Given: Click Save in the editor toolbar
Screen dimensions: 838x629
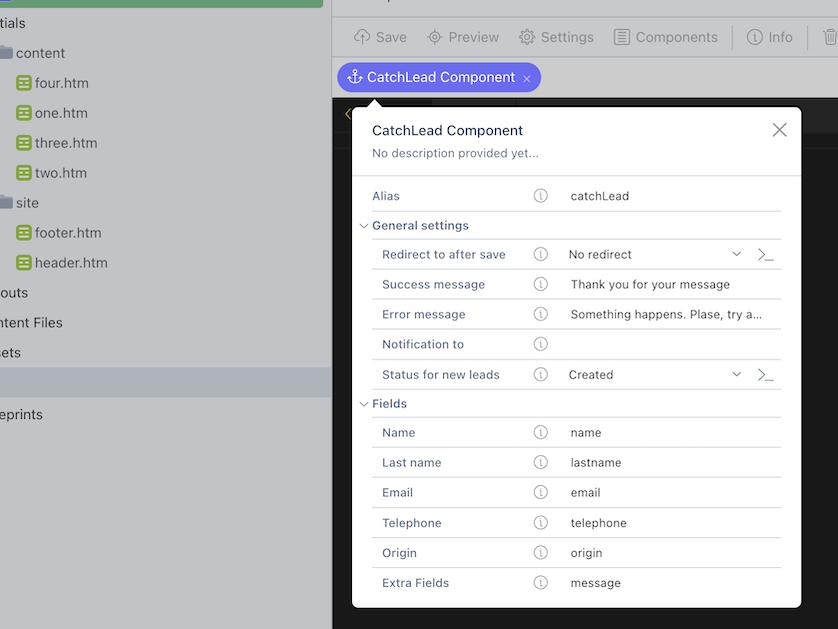Looking at the screenshot, I should [380, 37].
